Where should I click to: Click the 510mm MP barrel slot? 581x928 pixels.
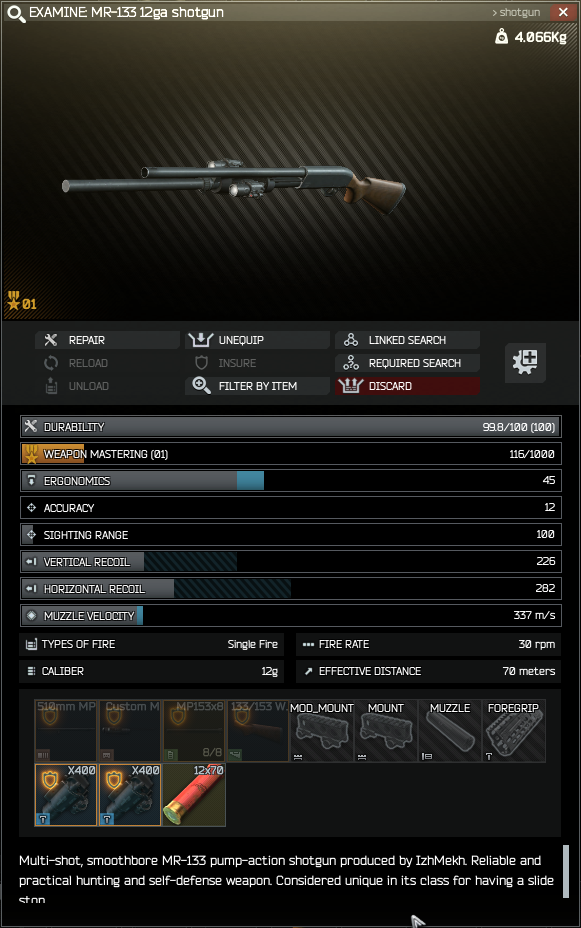pyautogui.click(x=66, y=730)
